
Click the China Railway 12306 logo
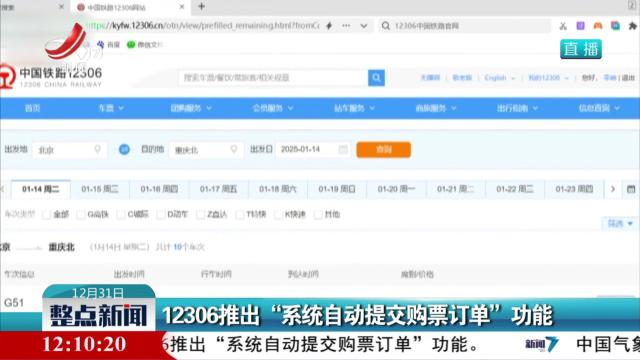[51, 76]
